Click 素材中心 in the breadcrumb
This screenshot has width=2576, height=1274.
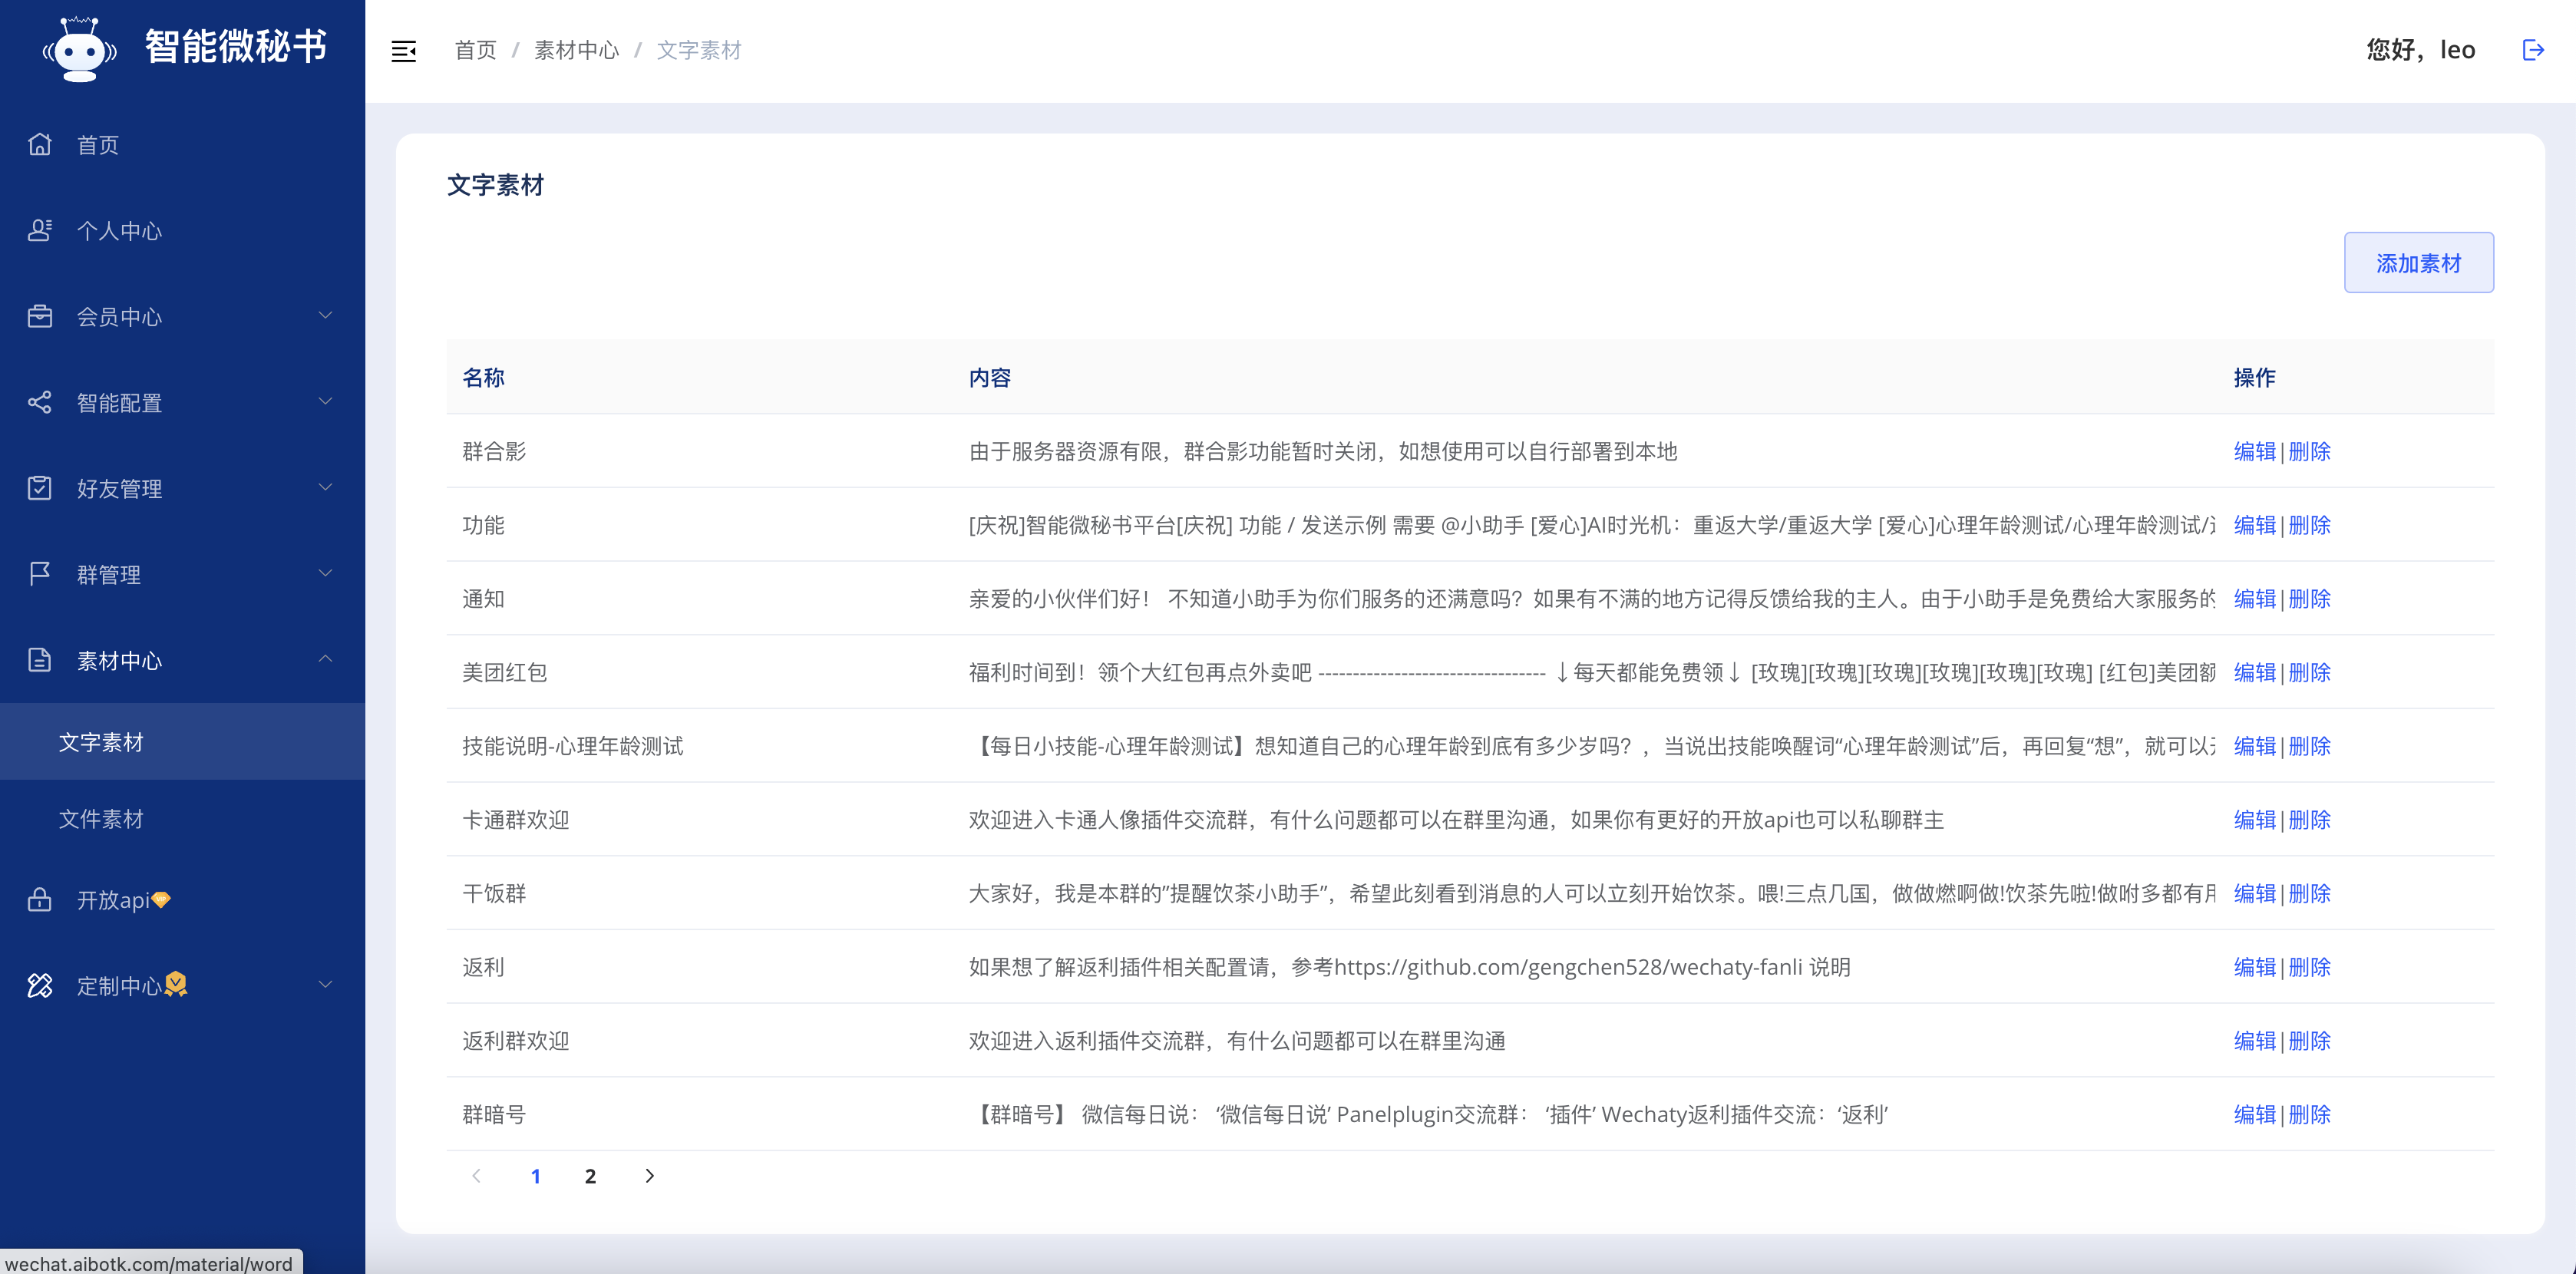click(576, 50)
